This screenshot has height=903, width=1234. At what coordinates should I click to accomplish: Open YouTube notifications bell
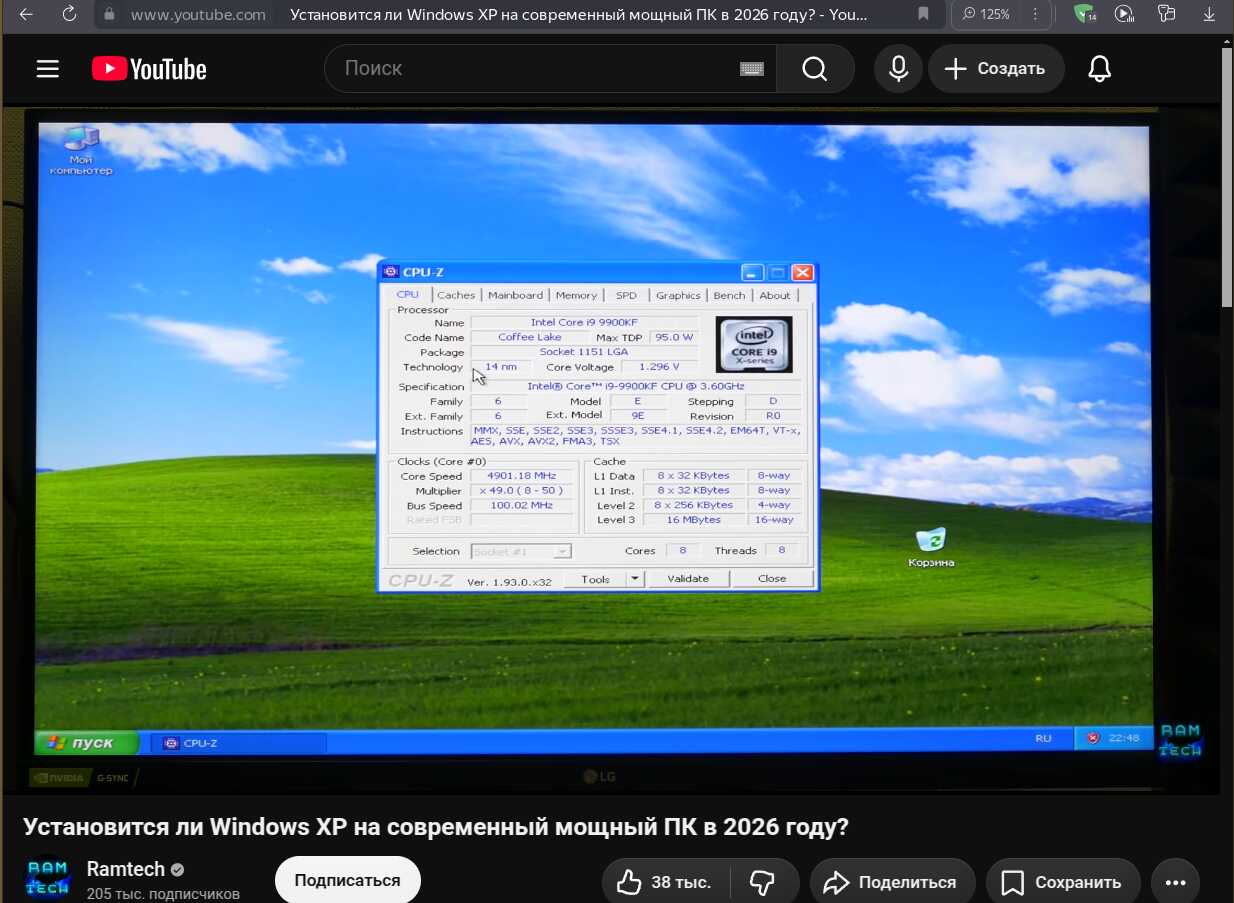coord(1100,68)
